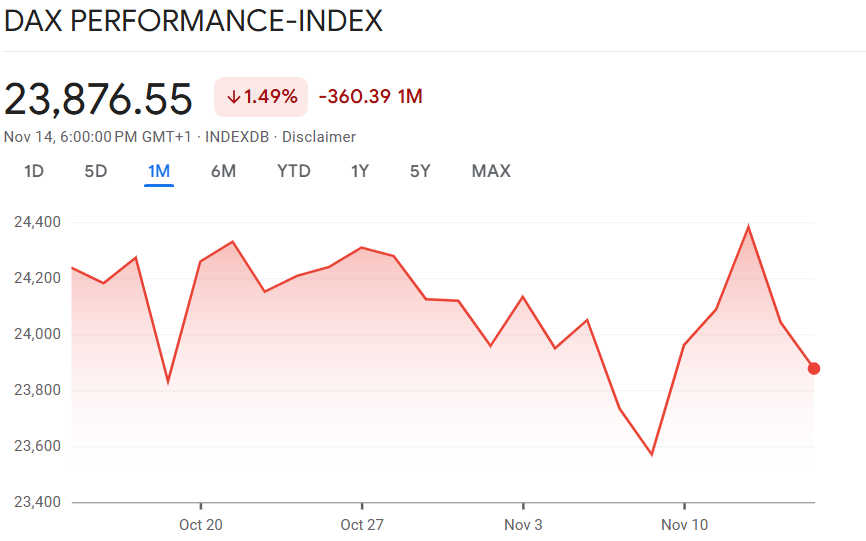
Task: Click the Oct 20 date label
Action: click(201, 525)
